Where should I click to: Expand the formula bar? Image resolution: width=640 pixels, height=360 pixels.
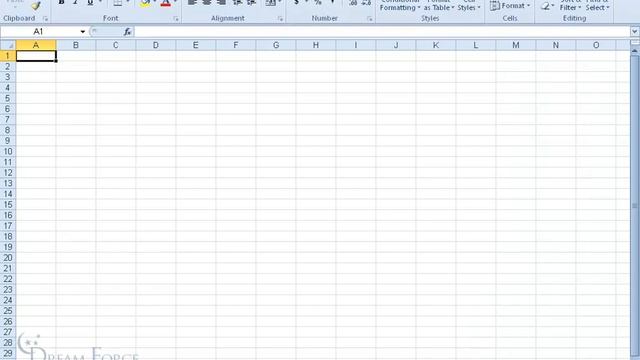635,31
